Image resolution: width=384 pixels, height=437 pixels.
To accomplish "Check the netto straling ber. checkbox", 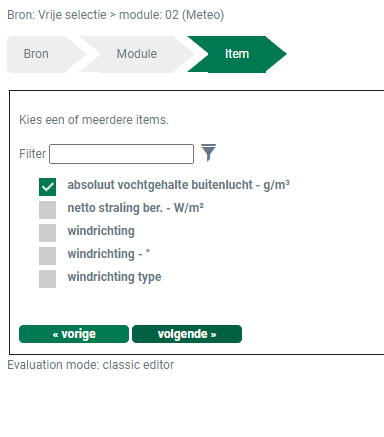I will (x=47, y=210).
